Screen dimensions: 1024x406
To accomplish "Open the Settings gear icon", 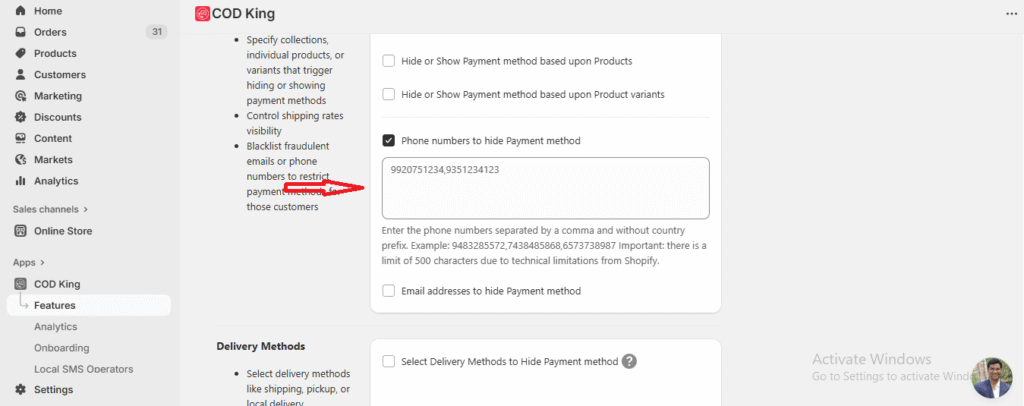I will coord(21,390).
